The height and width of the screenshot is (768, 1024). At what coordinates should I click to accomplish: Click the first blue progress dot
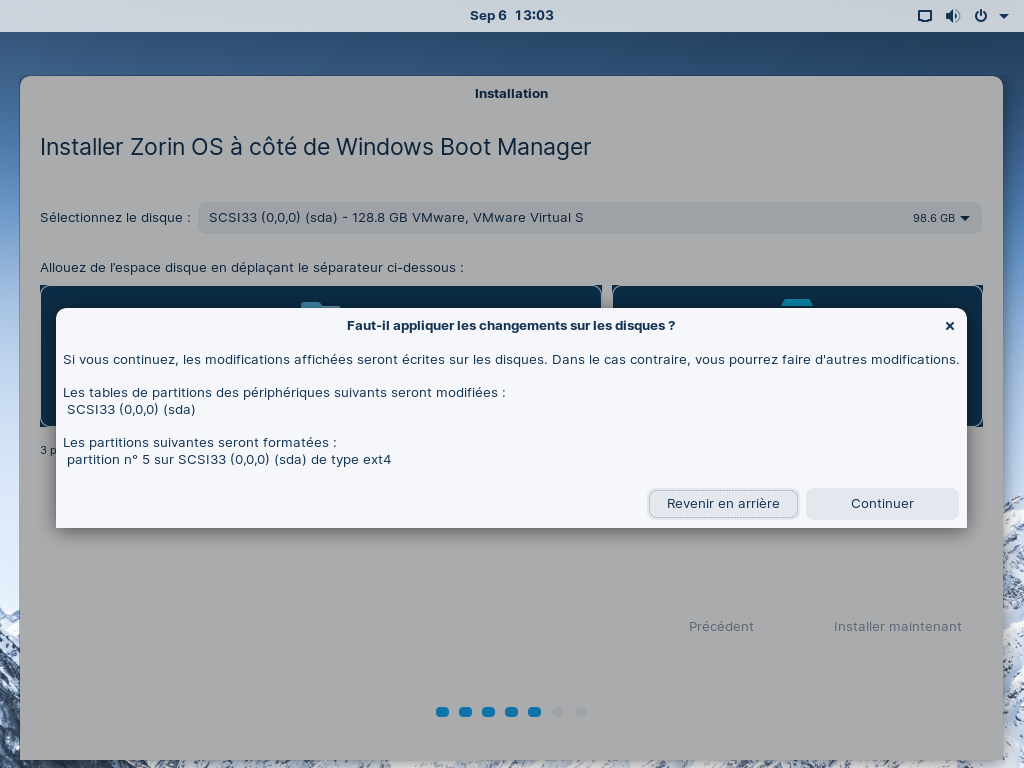(442, 712)
